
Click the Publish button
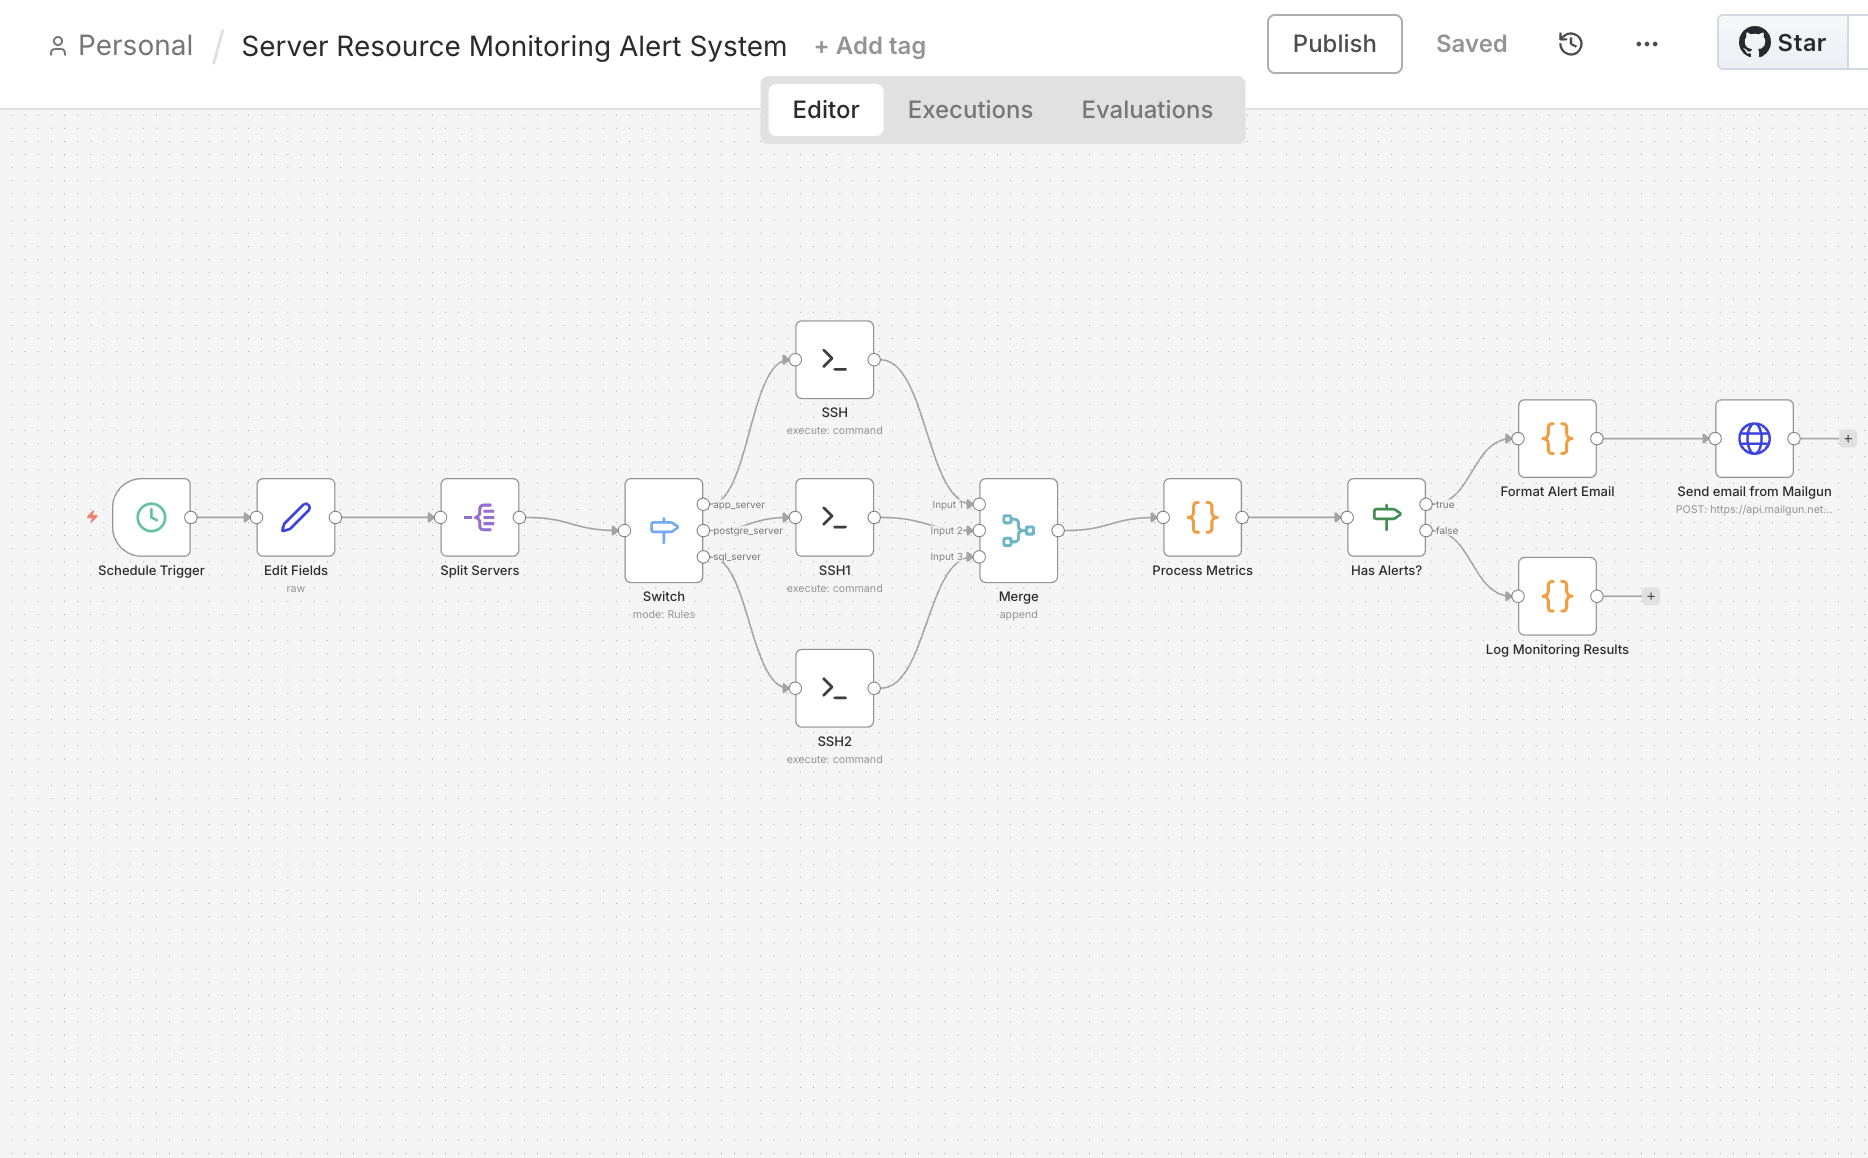point(1334,44)
